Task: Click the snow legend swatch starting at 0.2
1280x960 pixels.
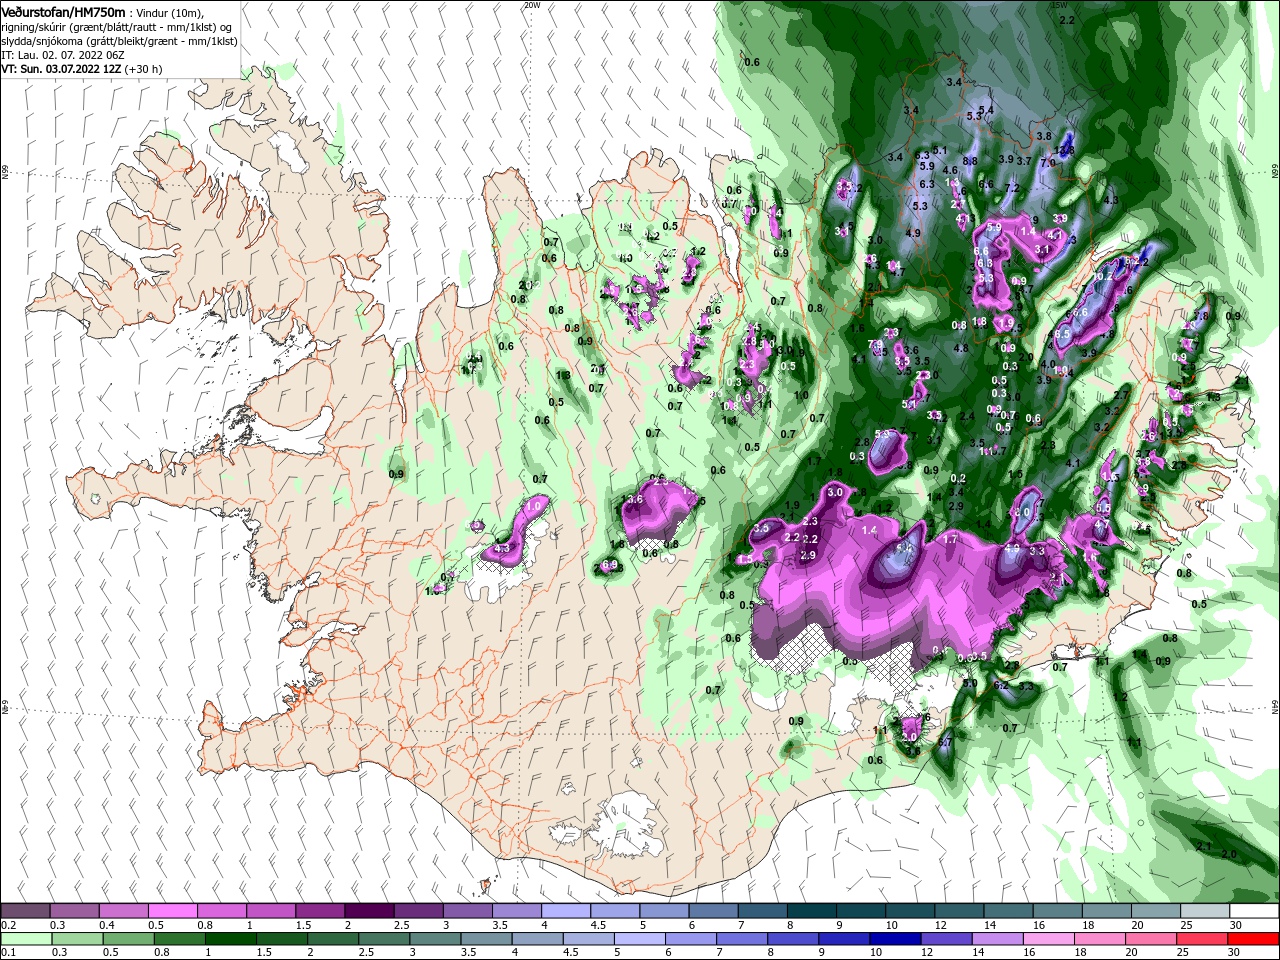Action: click(x=25, y=910)
